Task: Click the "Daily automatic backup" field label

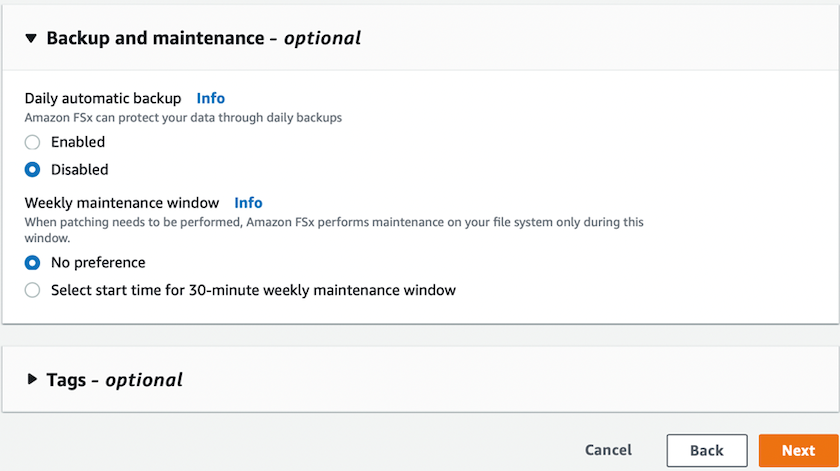Action: pyautogui.click(x=103, y=98)
